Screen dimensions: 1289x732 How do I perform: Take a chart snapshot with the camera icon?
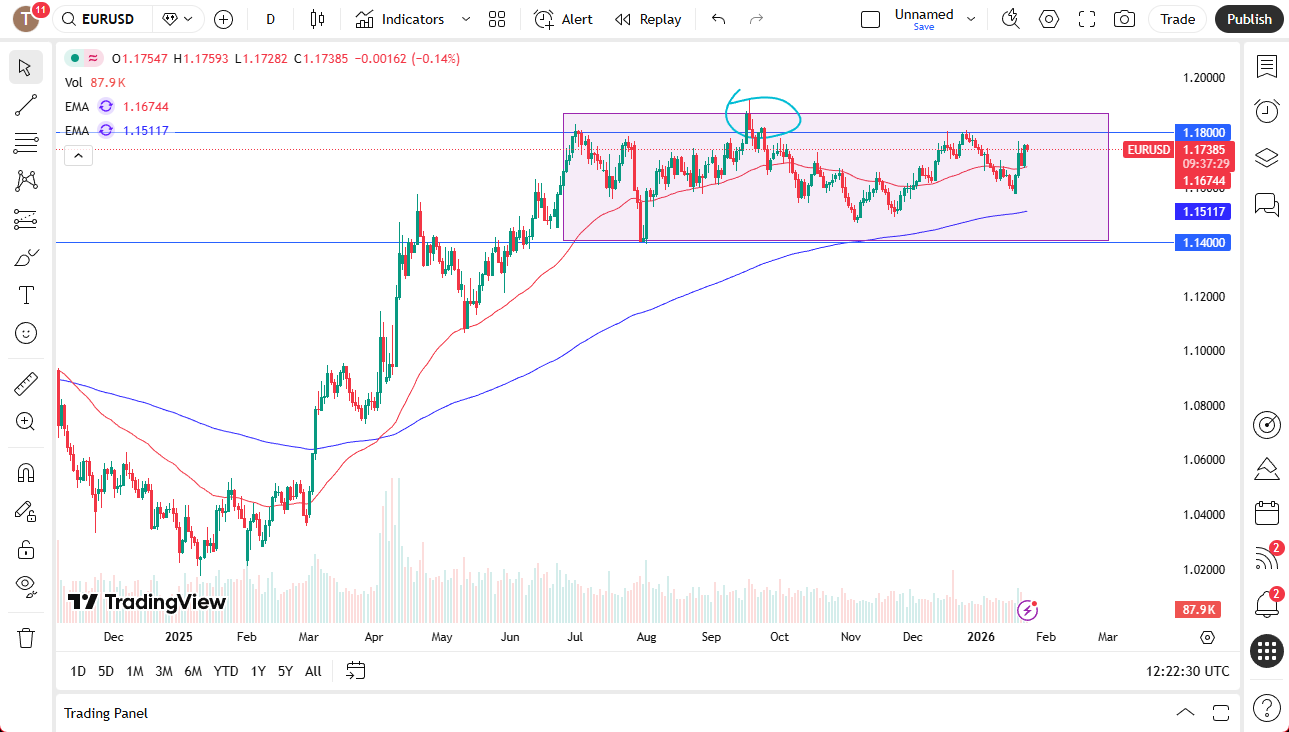pyautogui.click(x=1124, y=19)
